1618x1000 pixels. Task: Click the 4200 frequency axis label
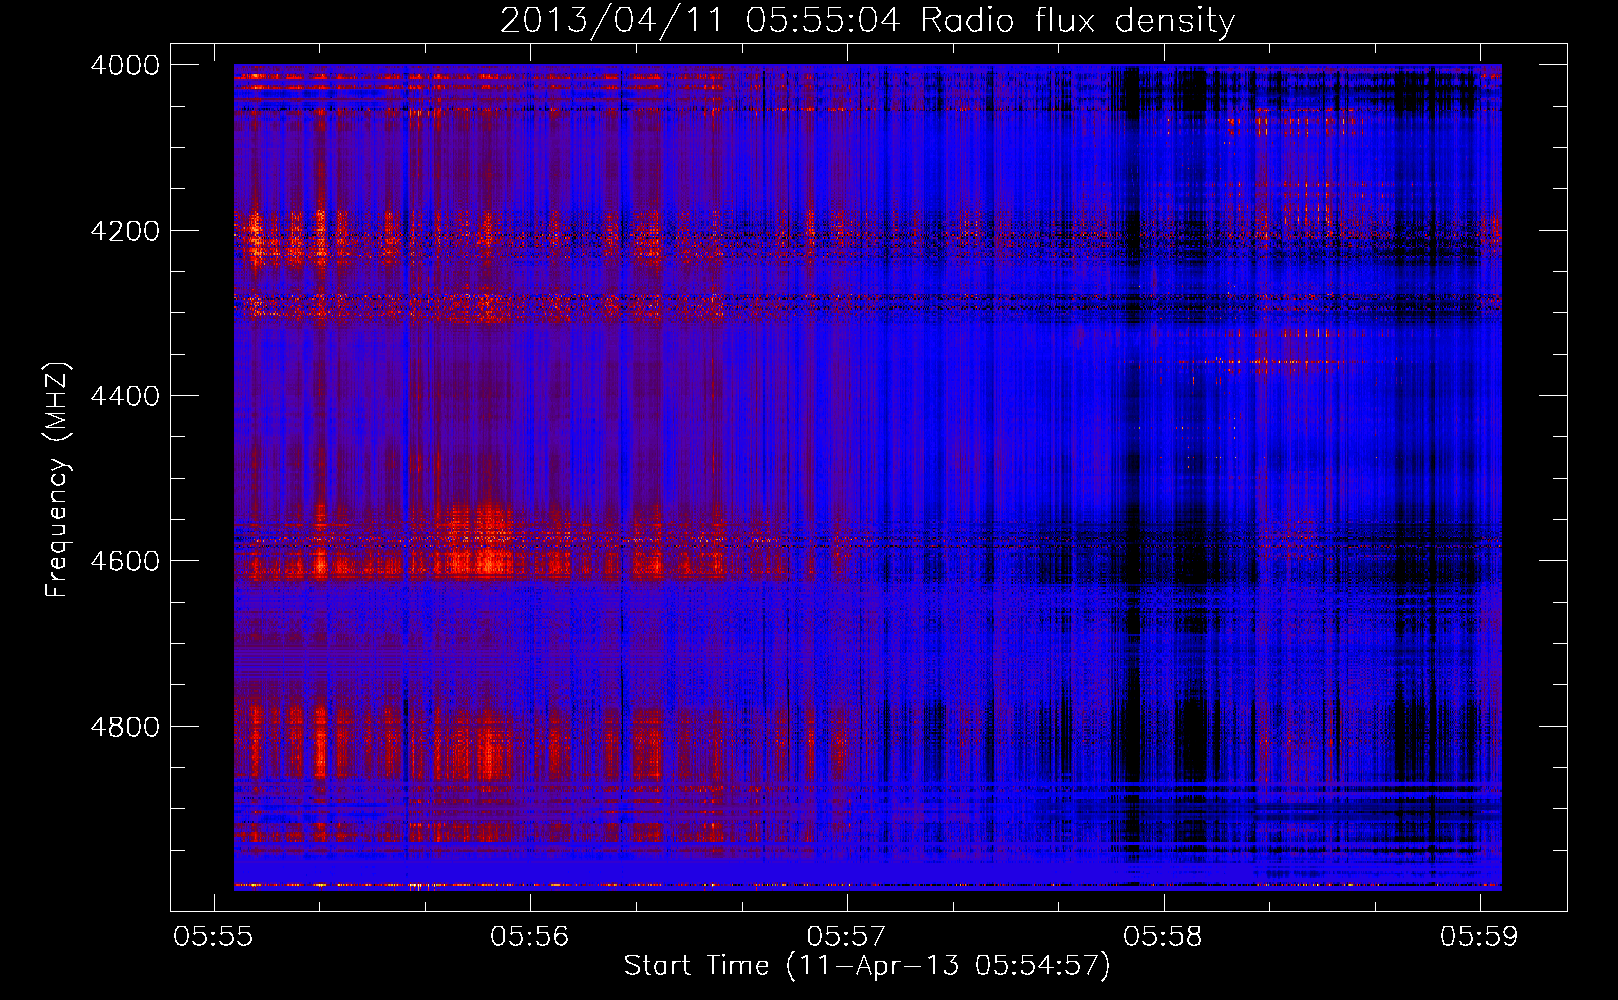[125, 231]
